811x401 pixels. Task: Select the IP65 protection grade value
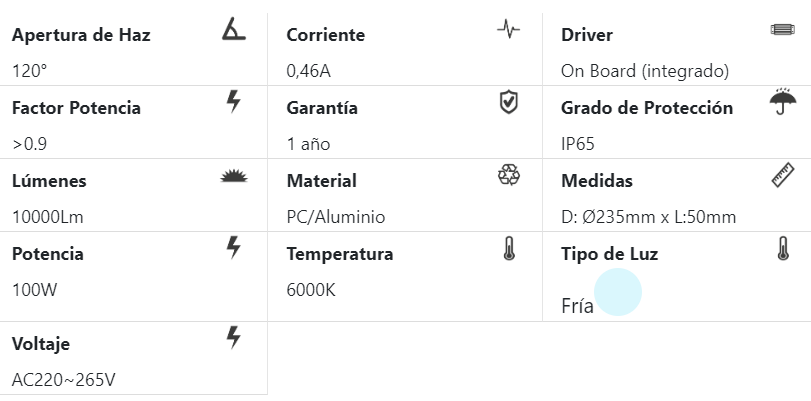[x=578, y=144]
